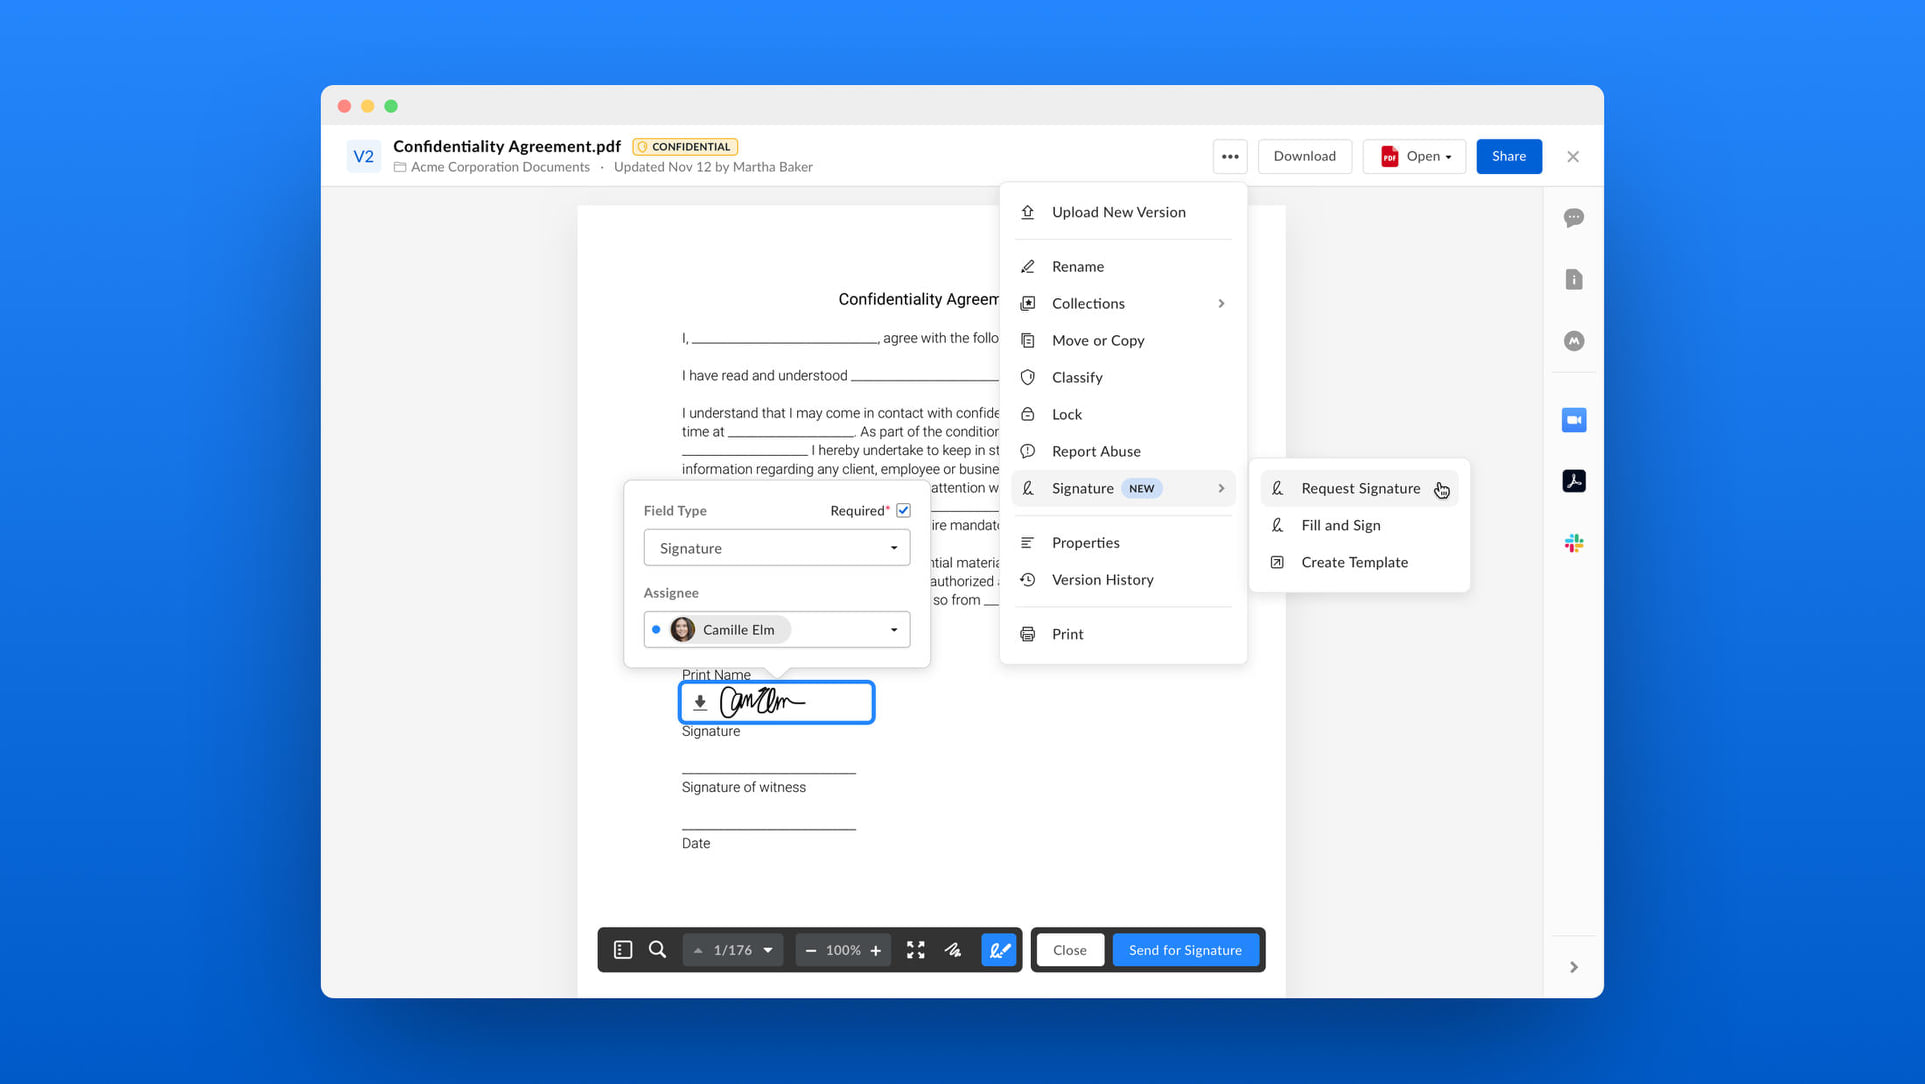This screenshot has height=1084, width=1925.
Task: Increase zoom with the plus button
Action: (x=875, y=950)
